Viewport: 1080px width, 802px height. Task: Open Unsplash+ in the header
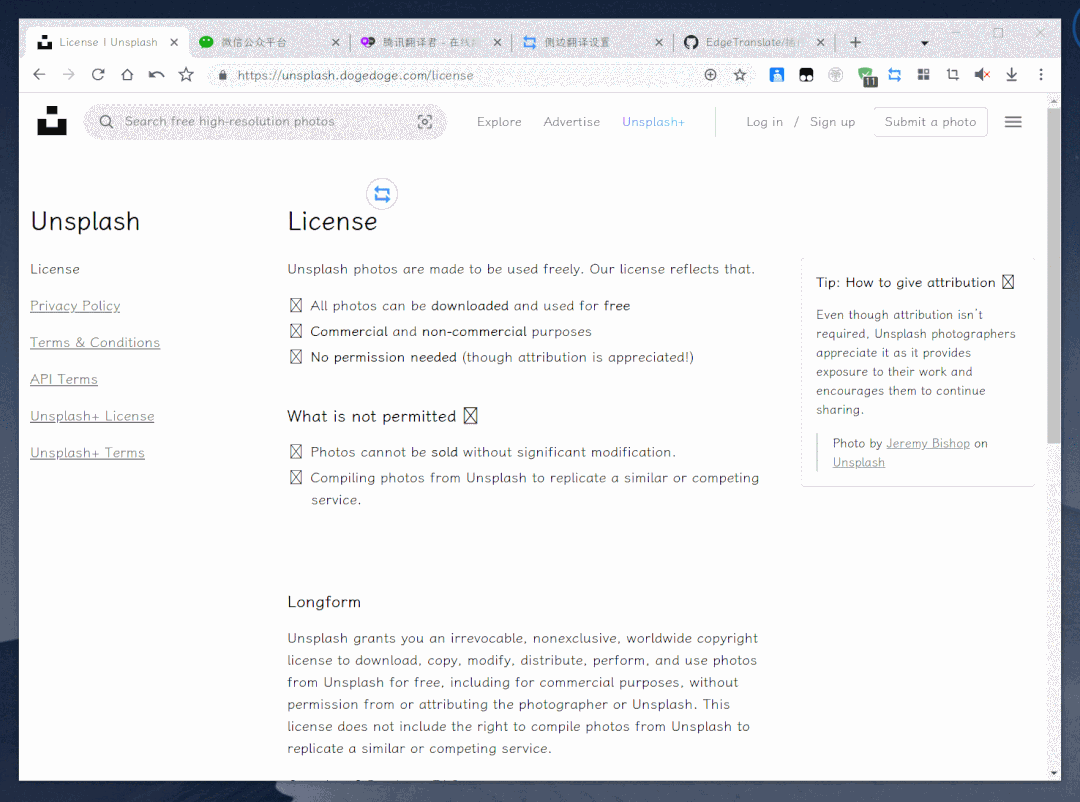point(653,122)
